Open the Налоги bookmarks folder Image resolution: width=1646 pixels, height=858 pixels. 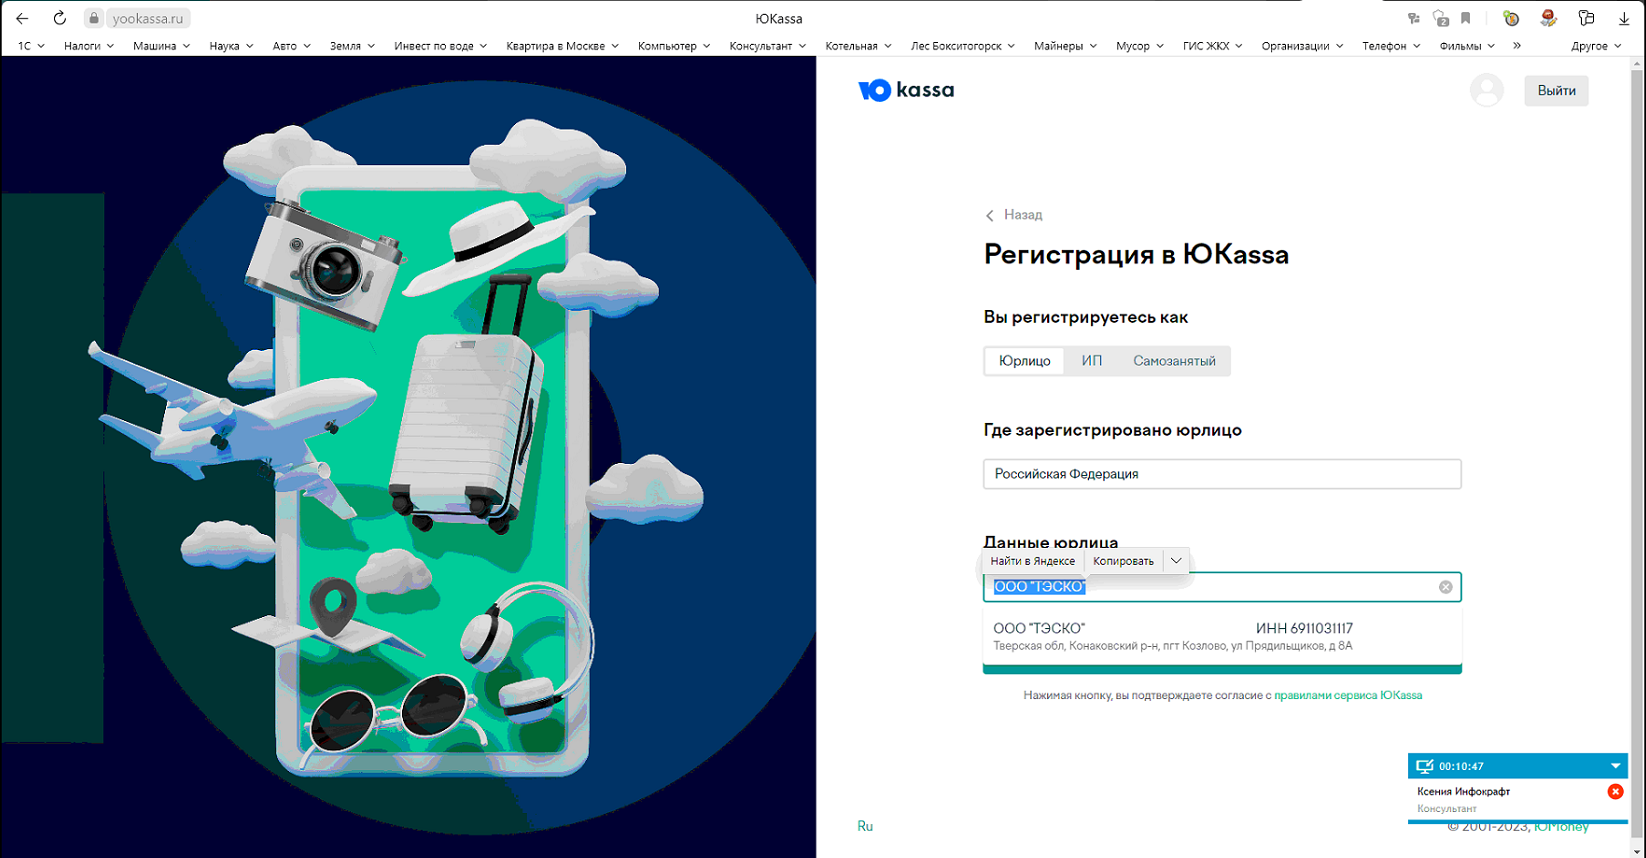click(89, 46)
